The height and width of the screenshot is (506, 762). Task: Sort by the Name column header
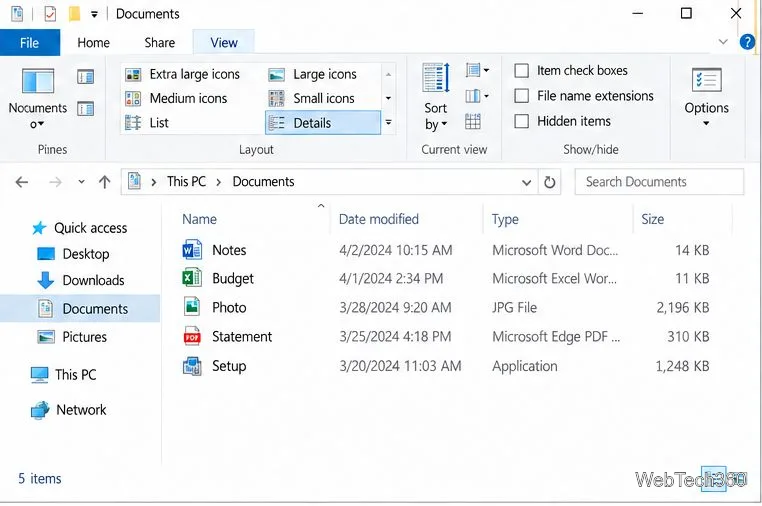pyautogui.click(x=200, y=219)
